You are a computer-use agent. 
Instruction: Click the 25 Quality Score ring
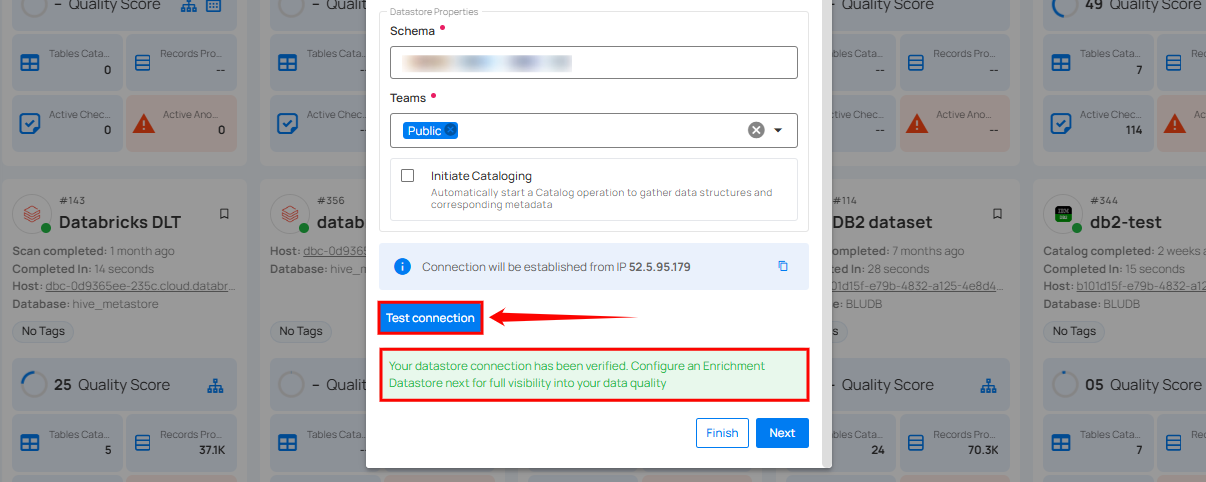(x=33, y=385)
